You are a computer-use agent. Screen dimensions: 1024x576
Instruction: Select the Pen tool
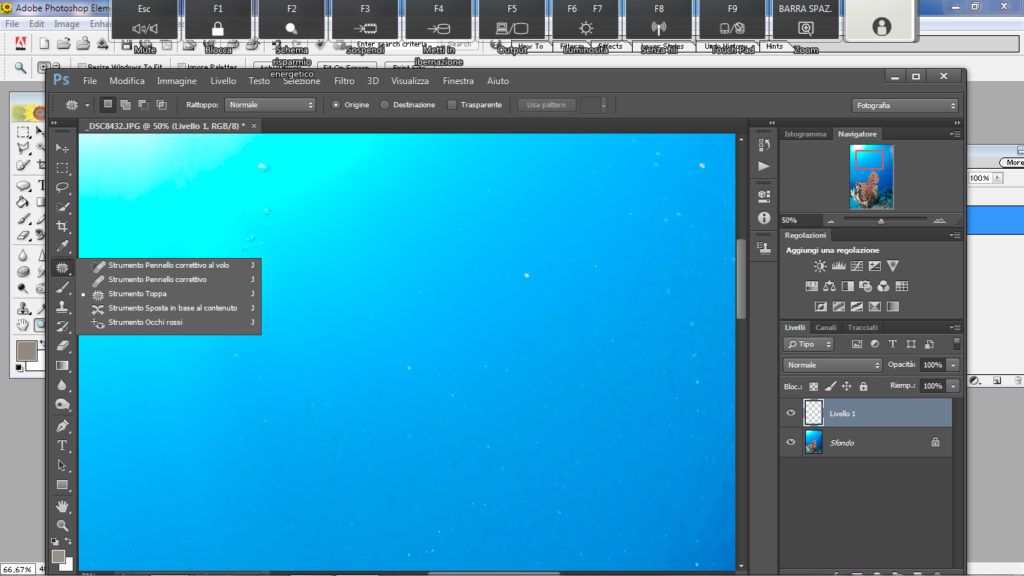[x=62, y=426]
